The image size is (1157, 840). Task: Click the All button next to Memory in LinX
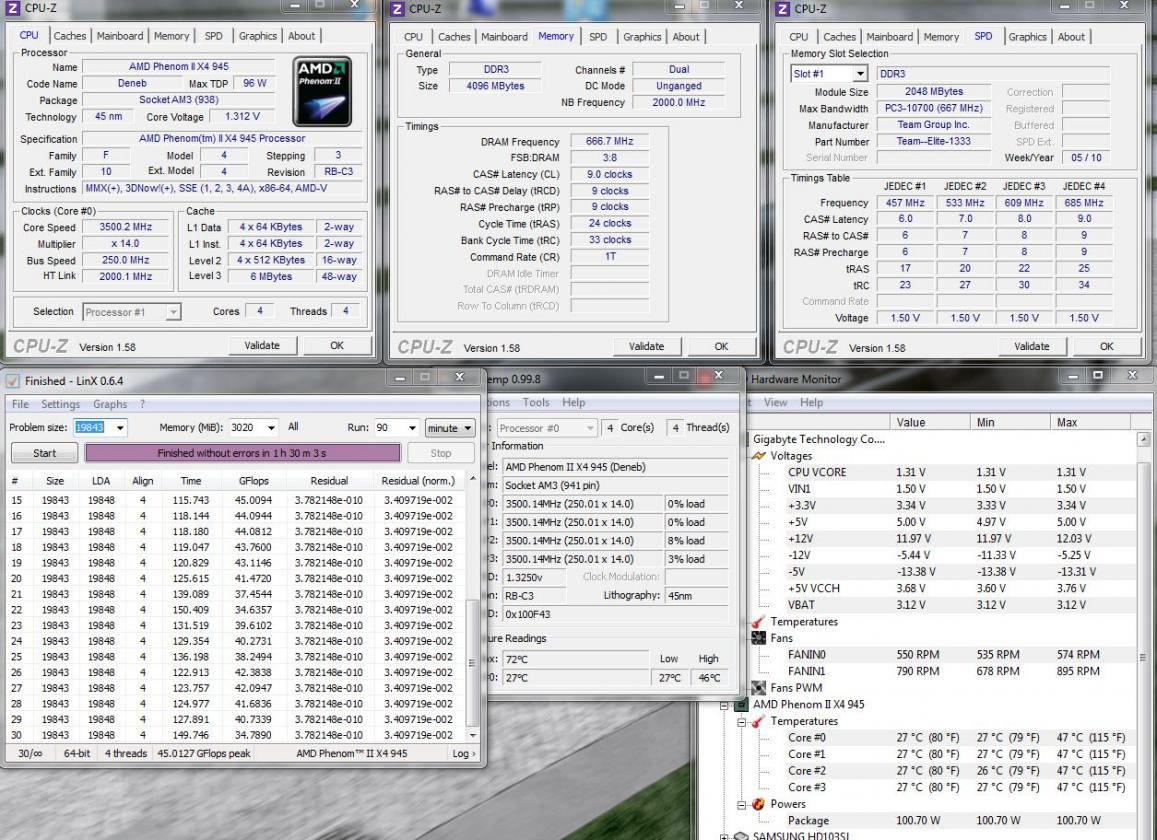[x=293, y=427]
